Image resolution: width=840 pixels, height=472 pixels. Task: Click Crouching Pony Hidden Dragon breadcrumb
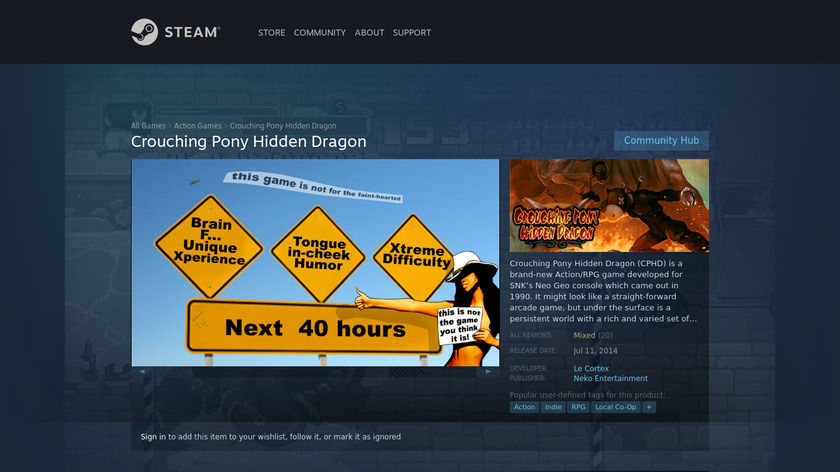[x=283, y=126]
